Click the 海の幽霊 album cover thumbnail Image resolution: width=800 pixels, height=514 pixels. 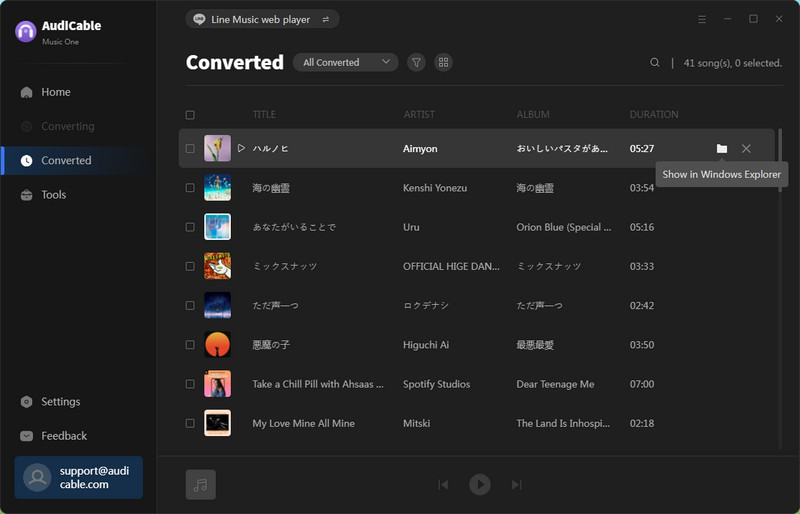point(217,188)
